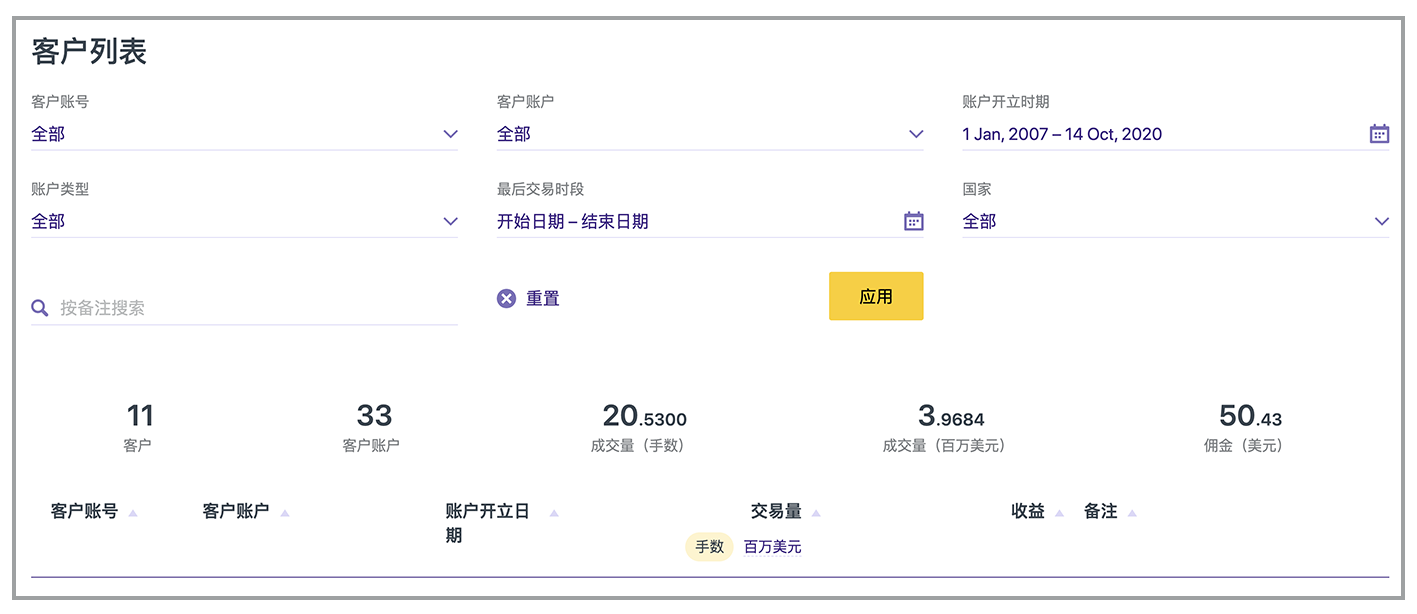This screenshot has height=614, width=1417.
Task: Open calendar icon for 账户开立时期
Action: pos(1379,134)
